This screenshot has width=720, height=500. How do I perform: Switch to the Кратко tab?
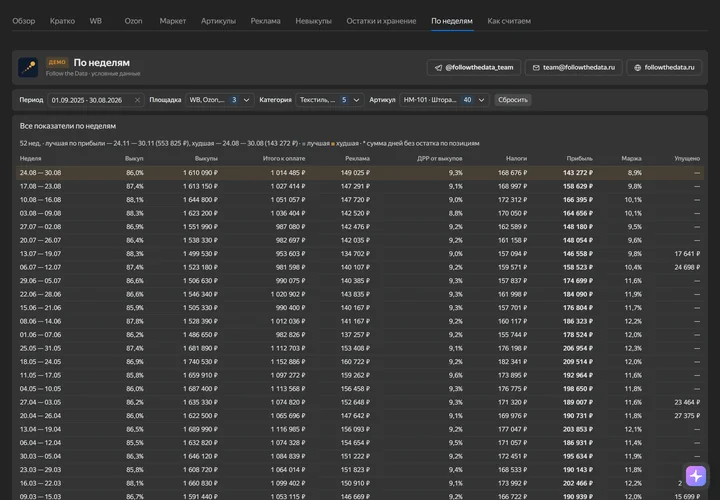point(62,21)
